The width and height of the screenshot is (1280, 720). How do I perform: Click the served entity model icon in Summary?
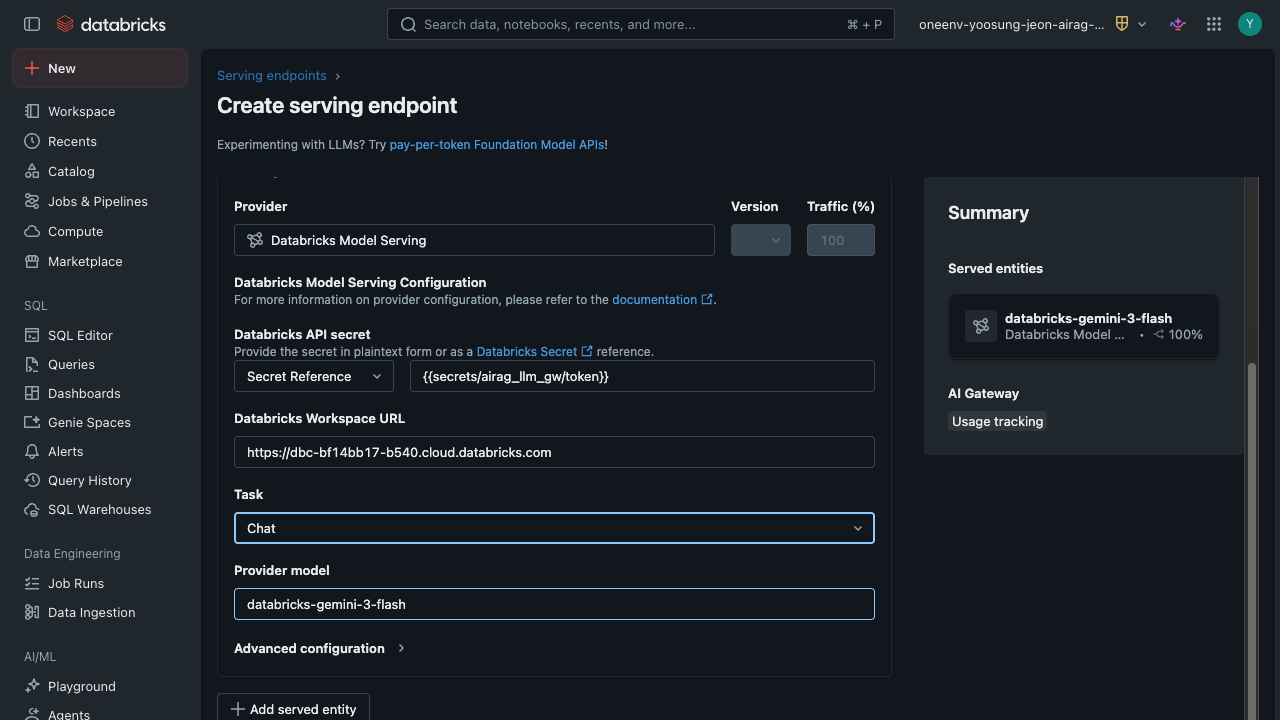[981, 326]
